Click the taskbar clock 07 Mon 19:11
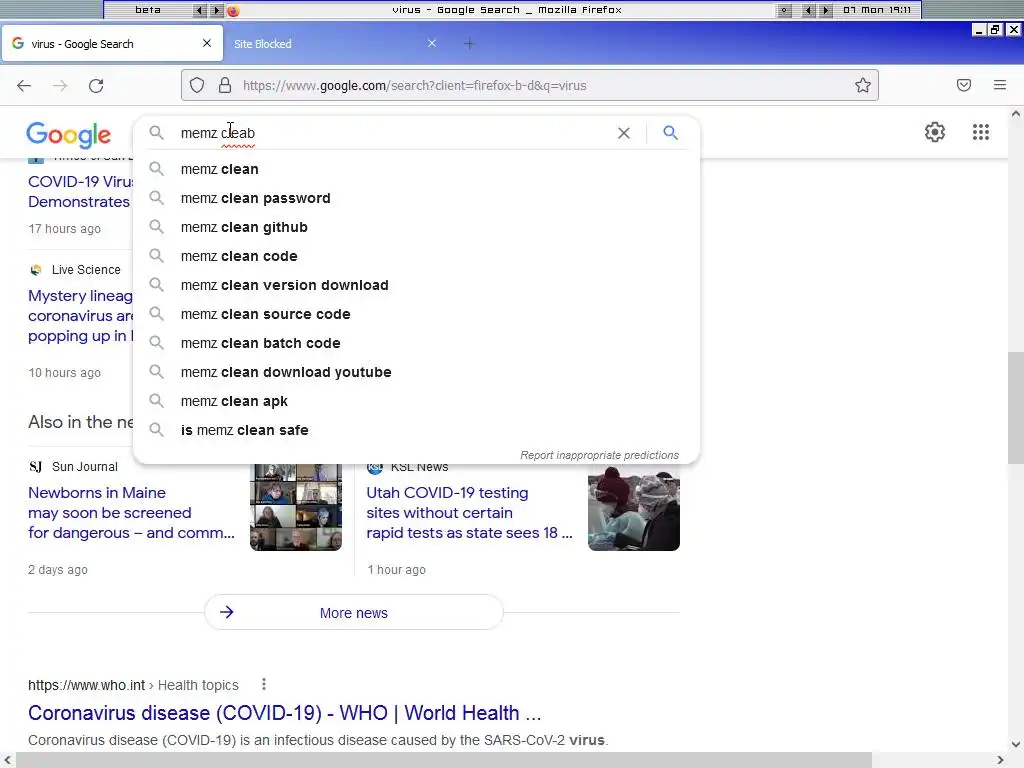Image resolution: width=1024 pixels, height=768 pixels. coord(876,10)
